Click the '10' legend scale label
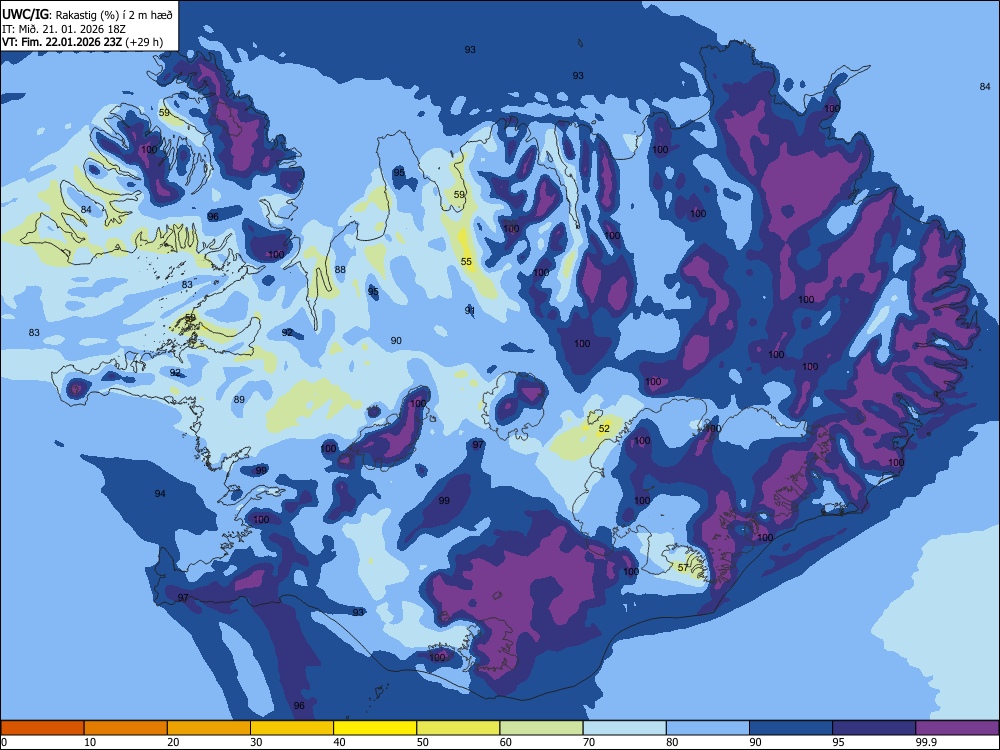1000x750 pixels. tap(90, 742)
